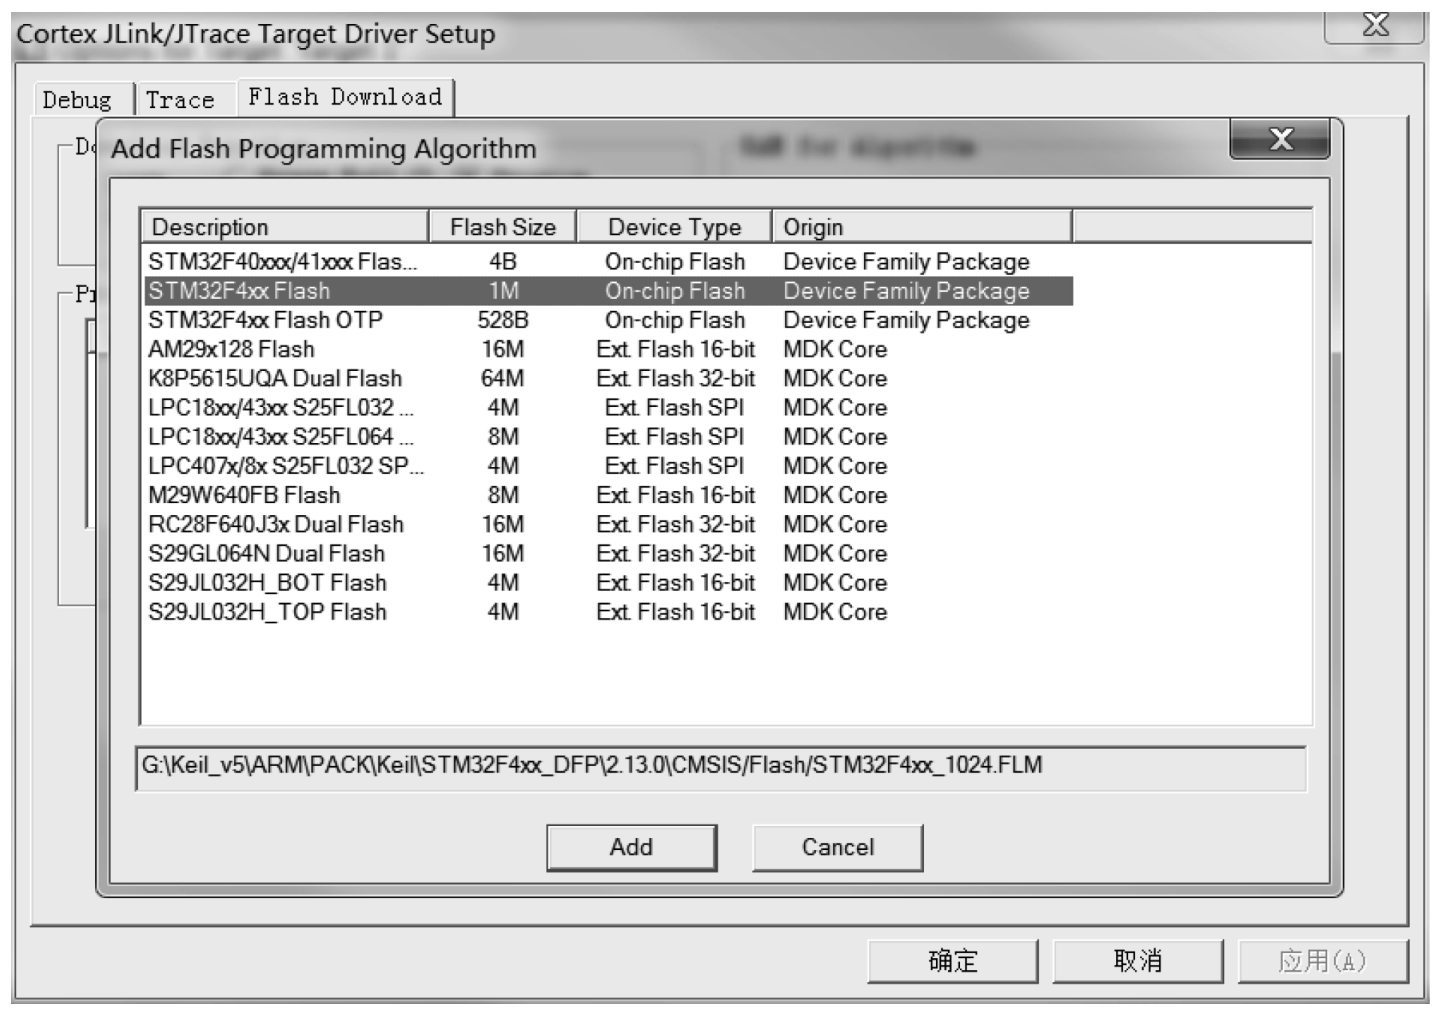This screenshot has width=1446, height=1013.
Task: Click the Origin column header
Action: 920,227
